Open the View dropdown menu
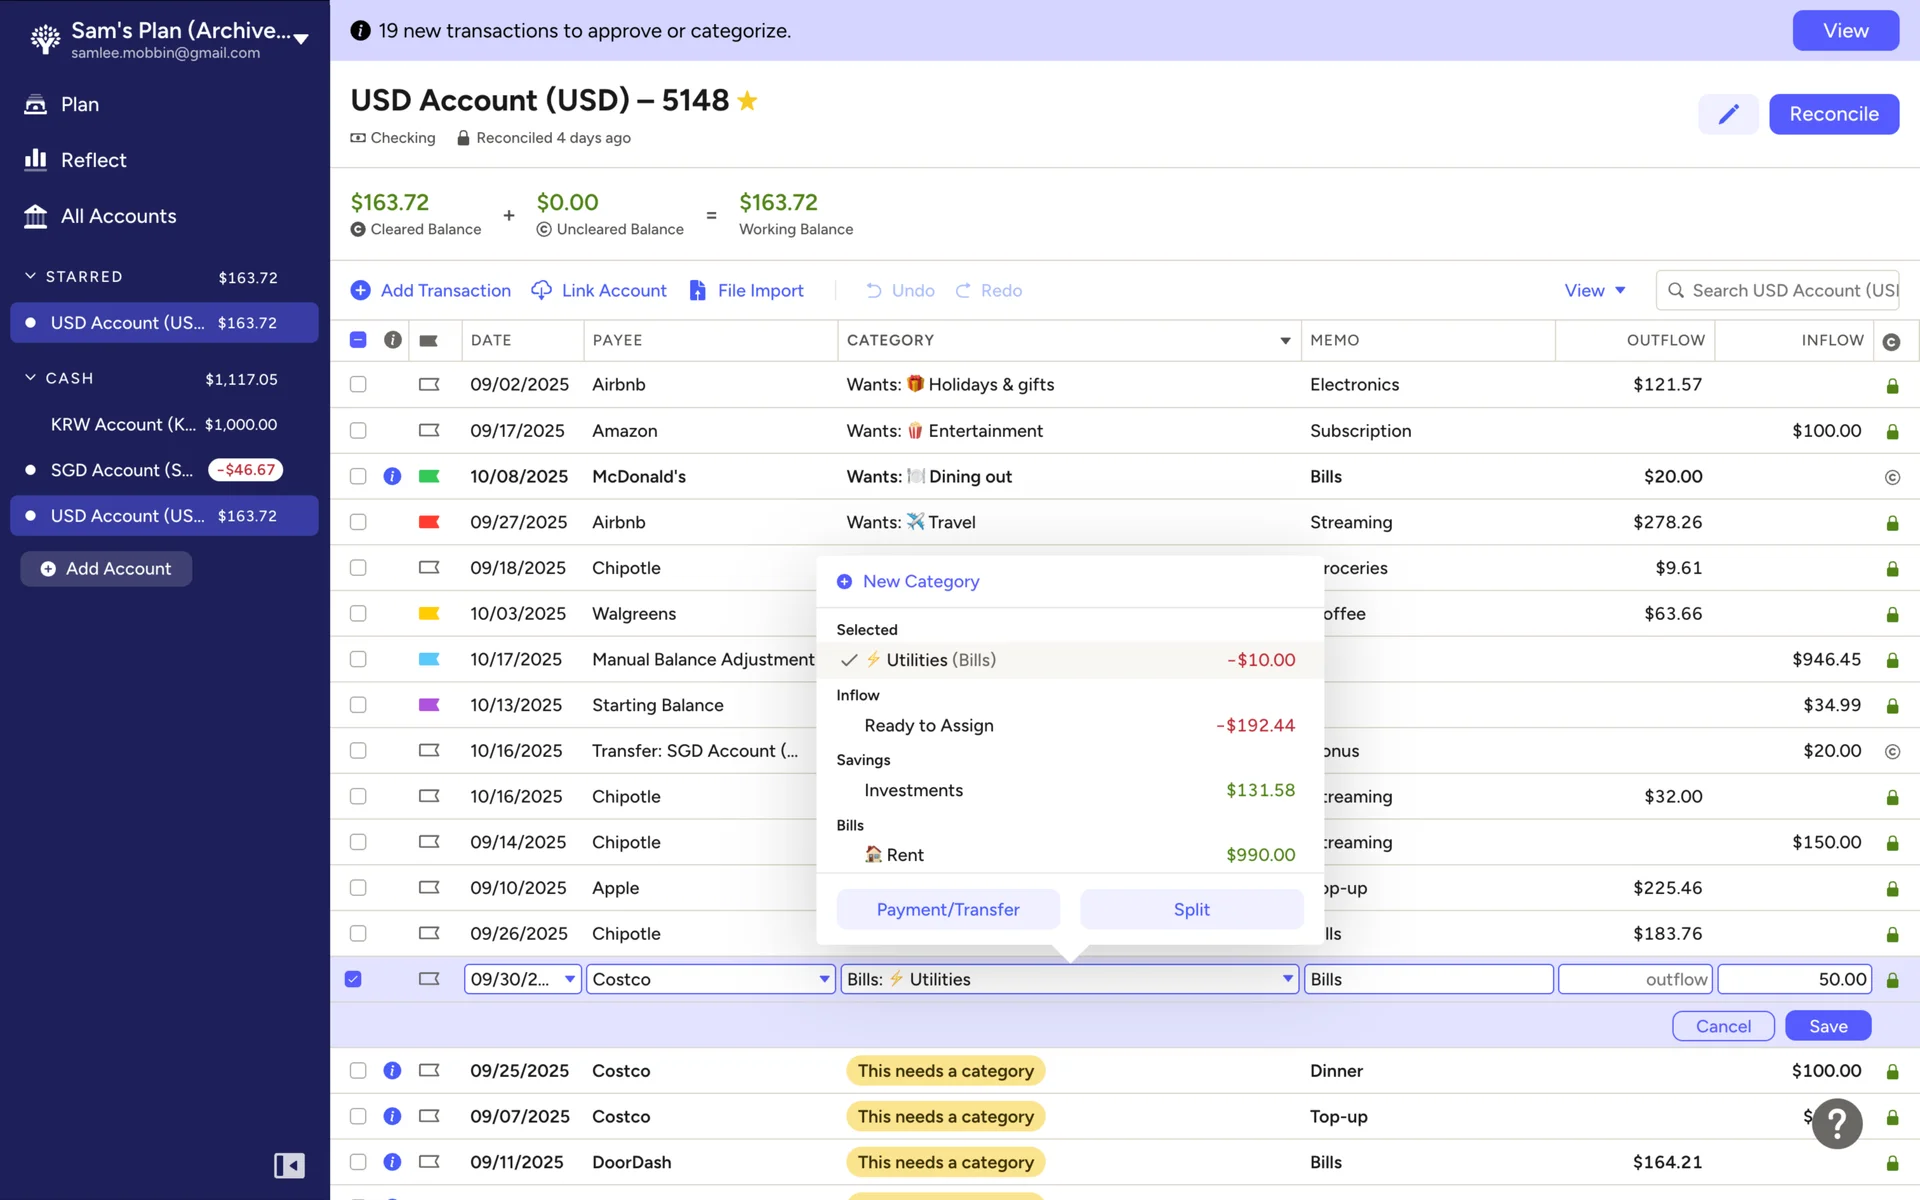This screenshot has height=1200, width=1920. coord(1594,290)
